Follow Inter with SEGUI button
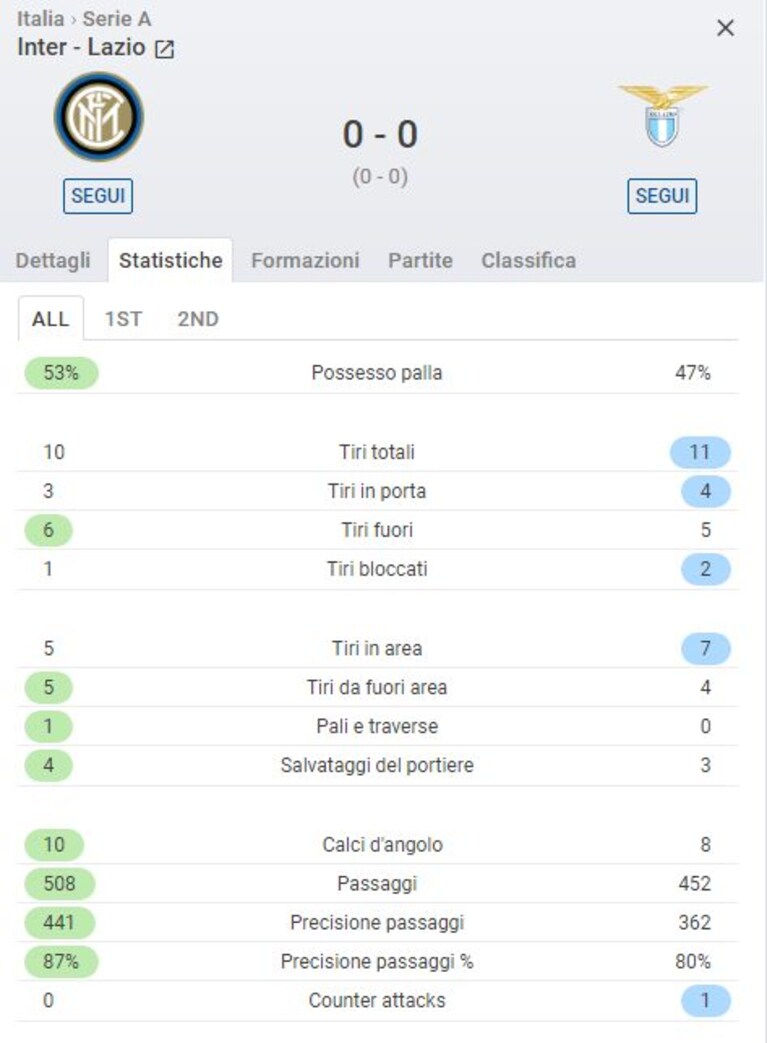This screenshot has height=1043, width=767. tap(98, 196)
